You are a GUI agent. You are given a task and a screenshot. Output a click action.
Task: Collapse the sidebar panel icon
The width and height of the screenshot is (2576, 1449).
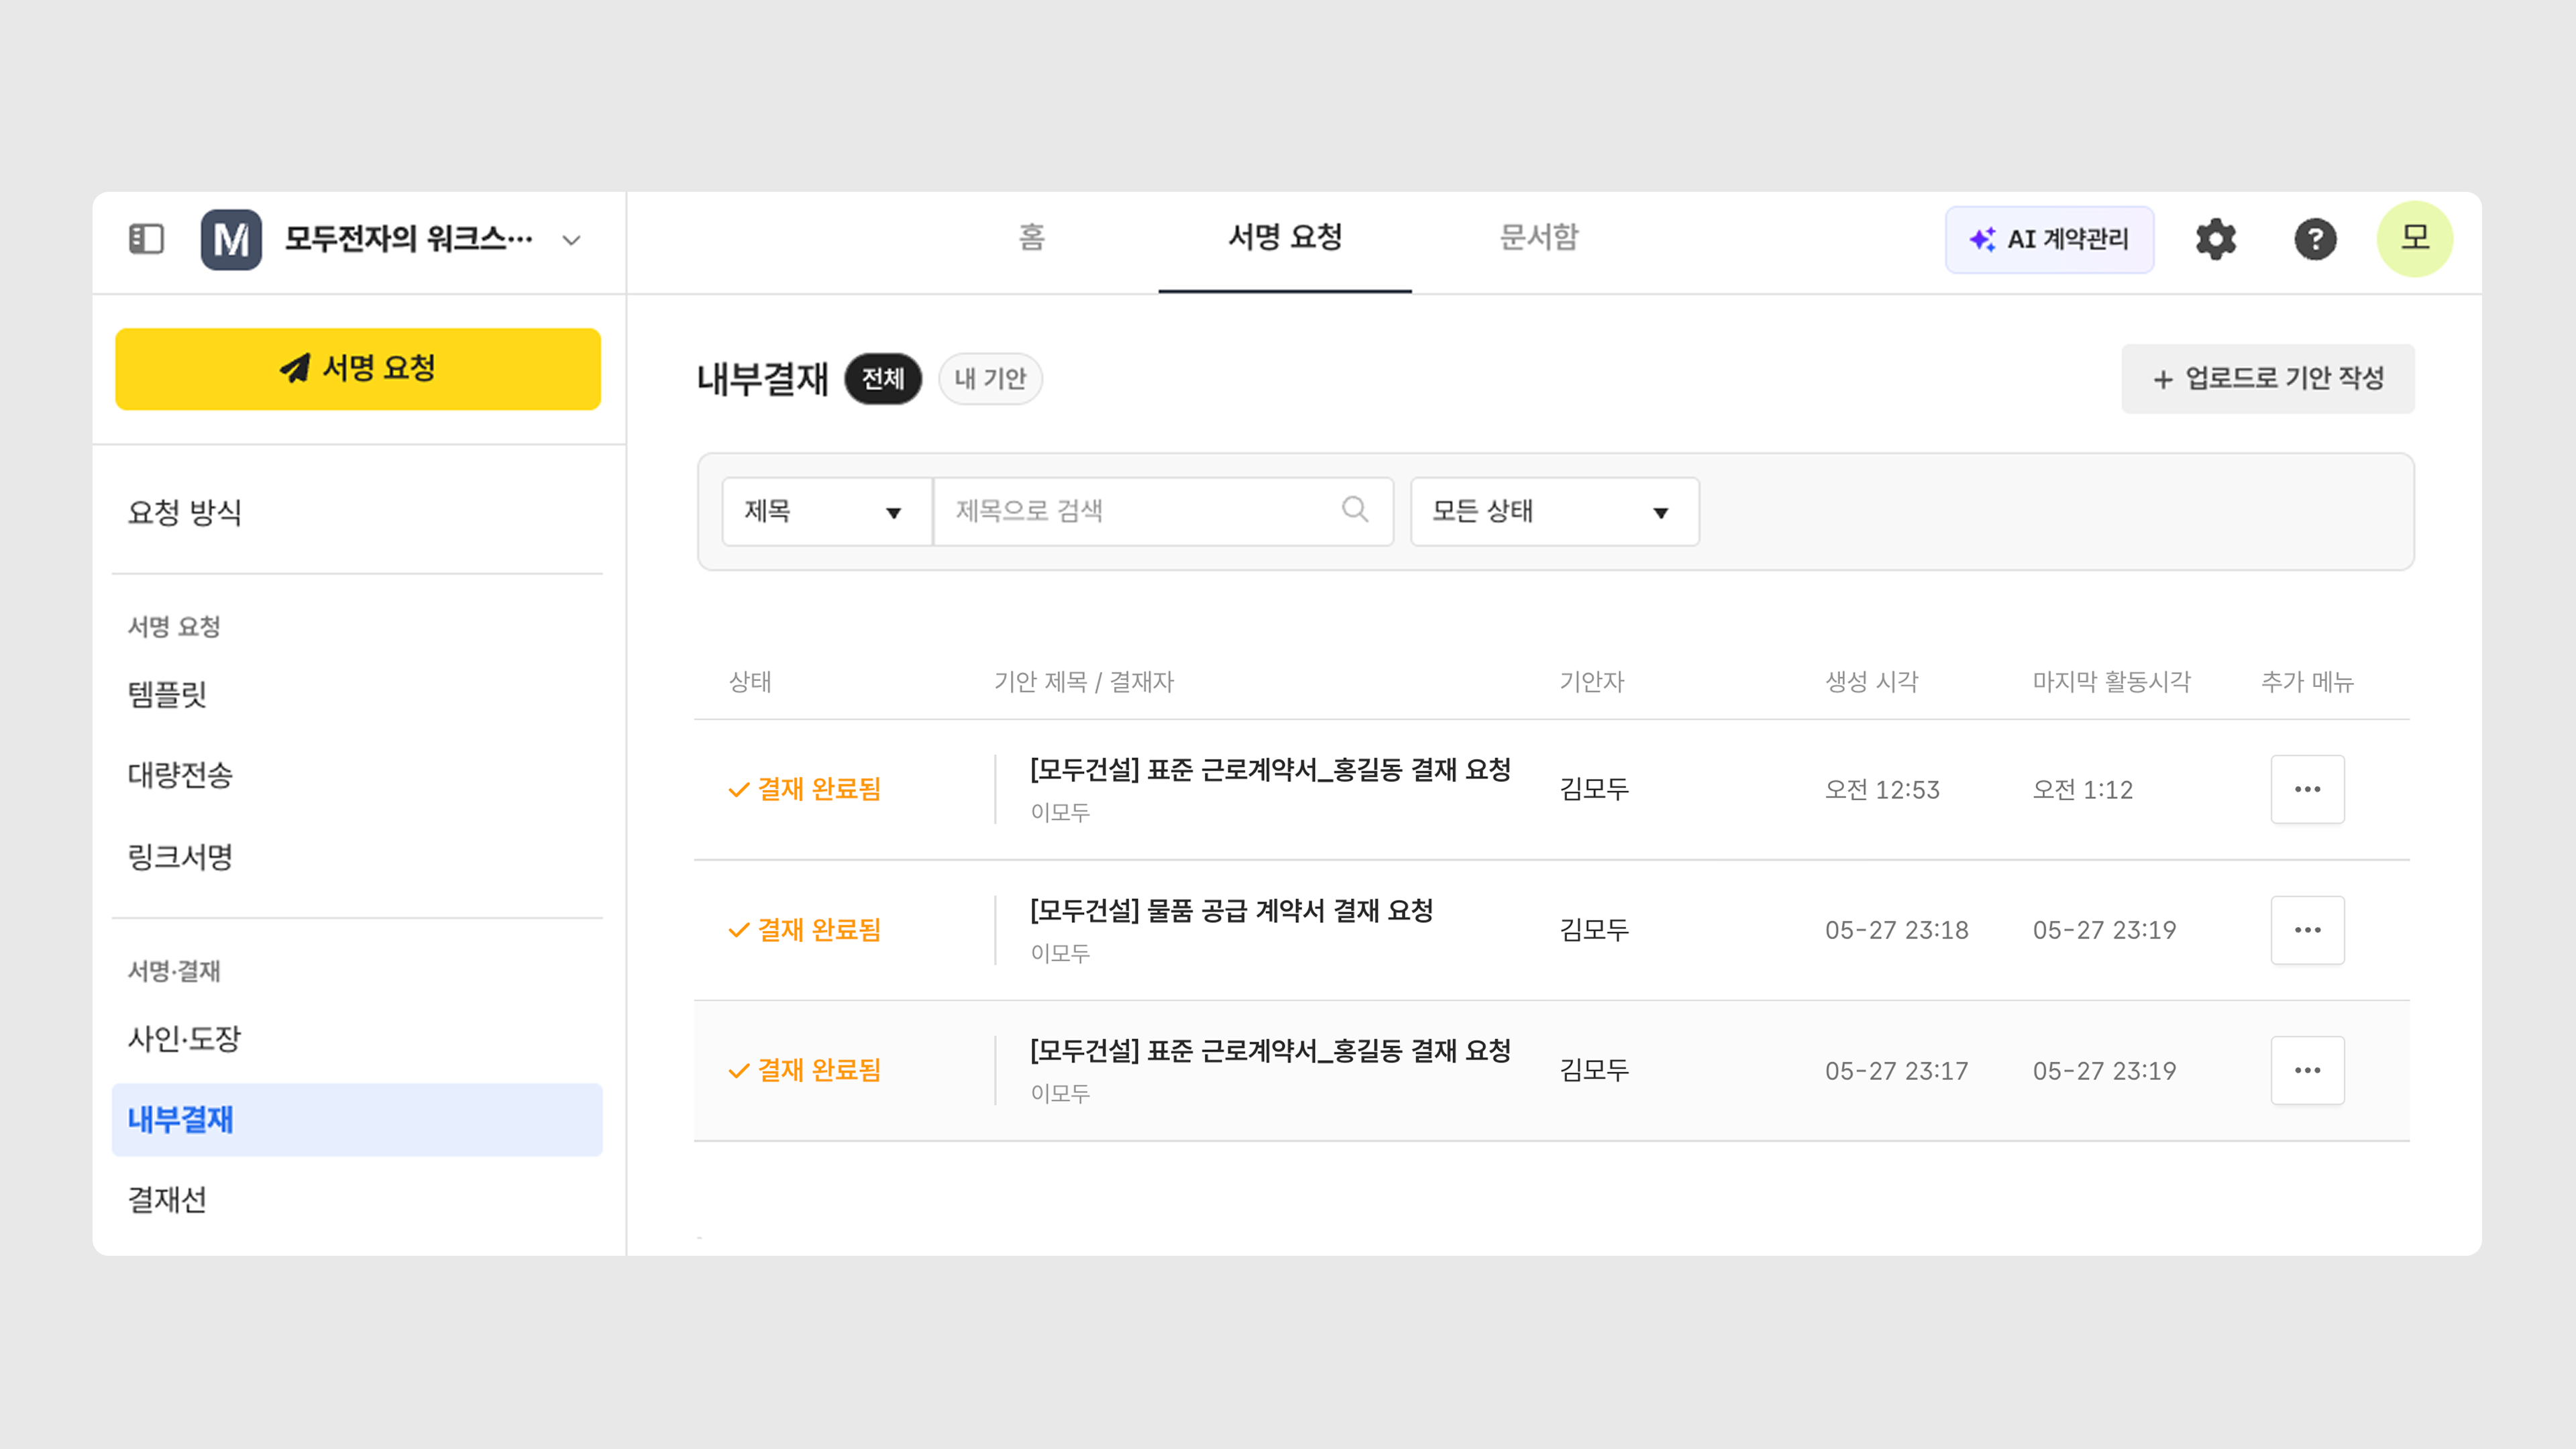point(146,239)
